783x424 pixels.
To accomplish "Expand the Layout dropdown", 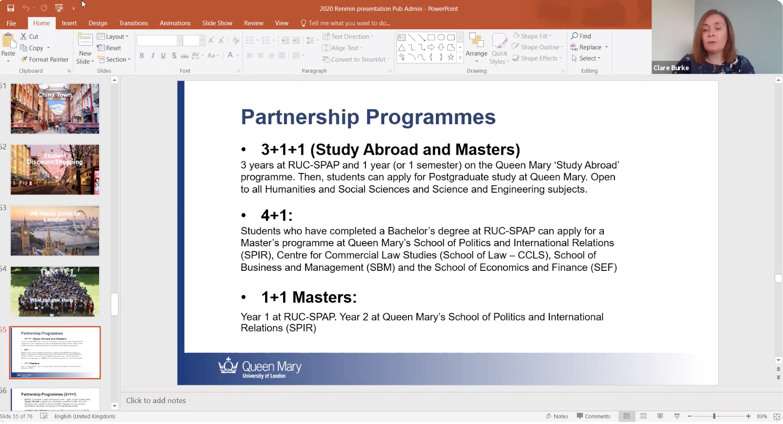I will tap(115, 36).
